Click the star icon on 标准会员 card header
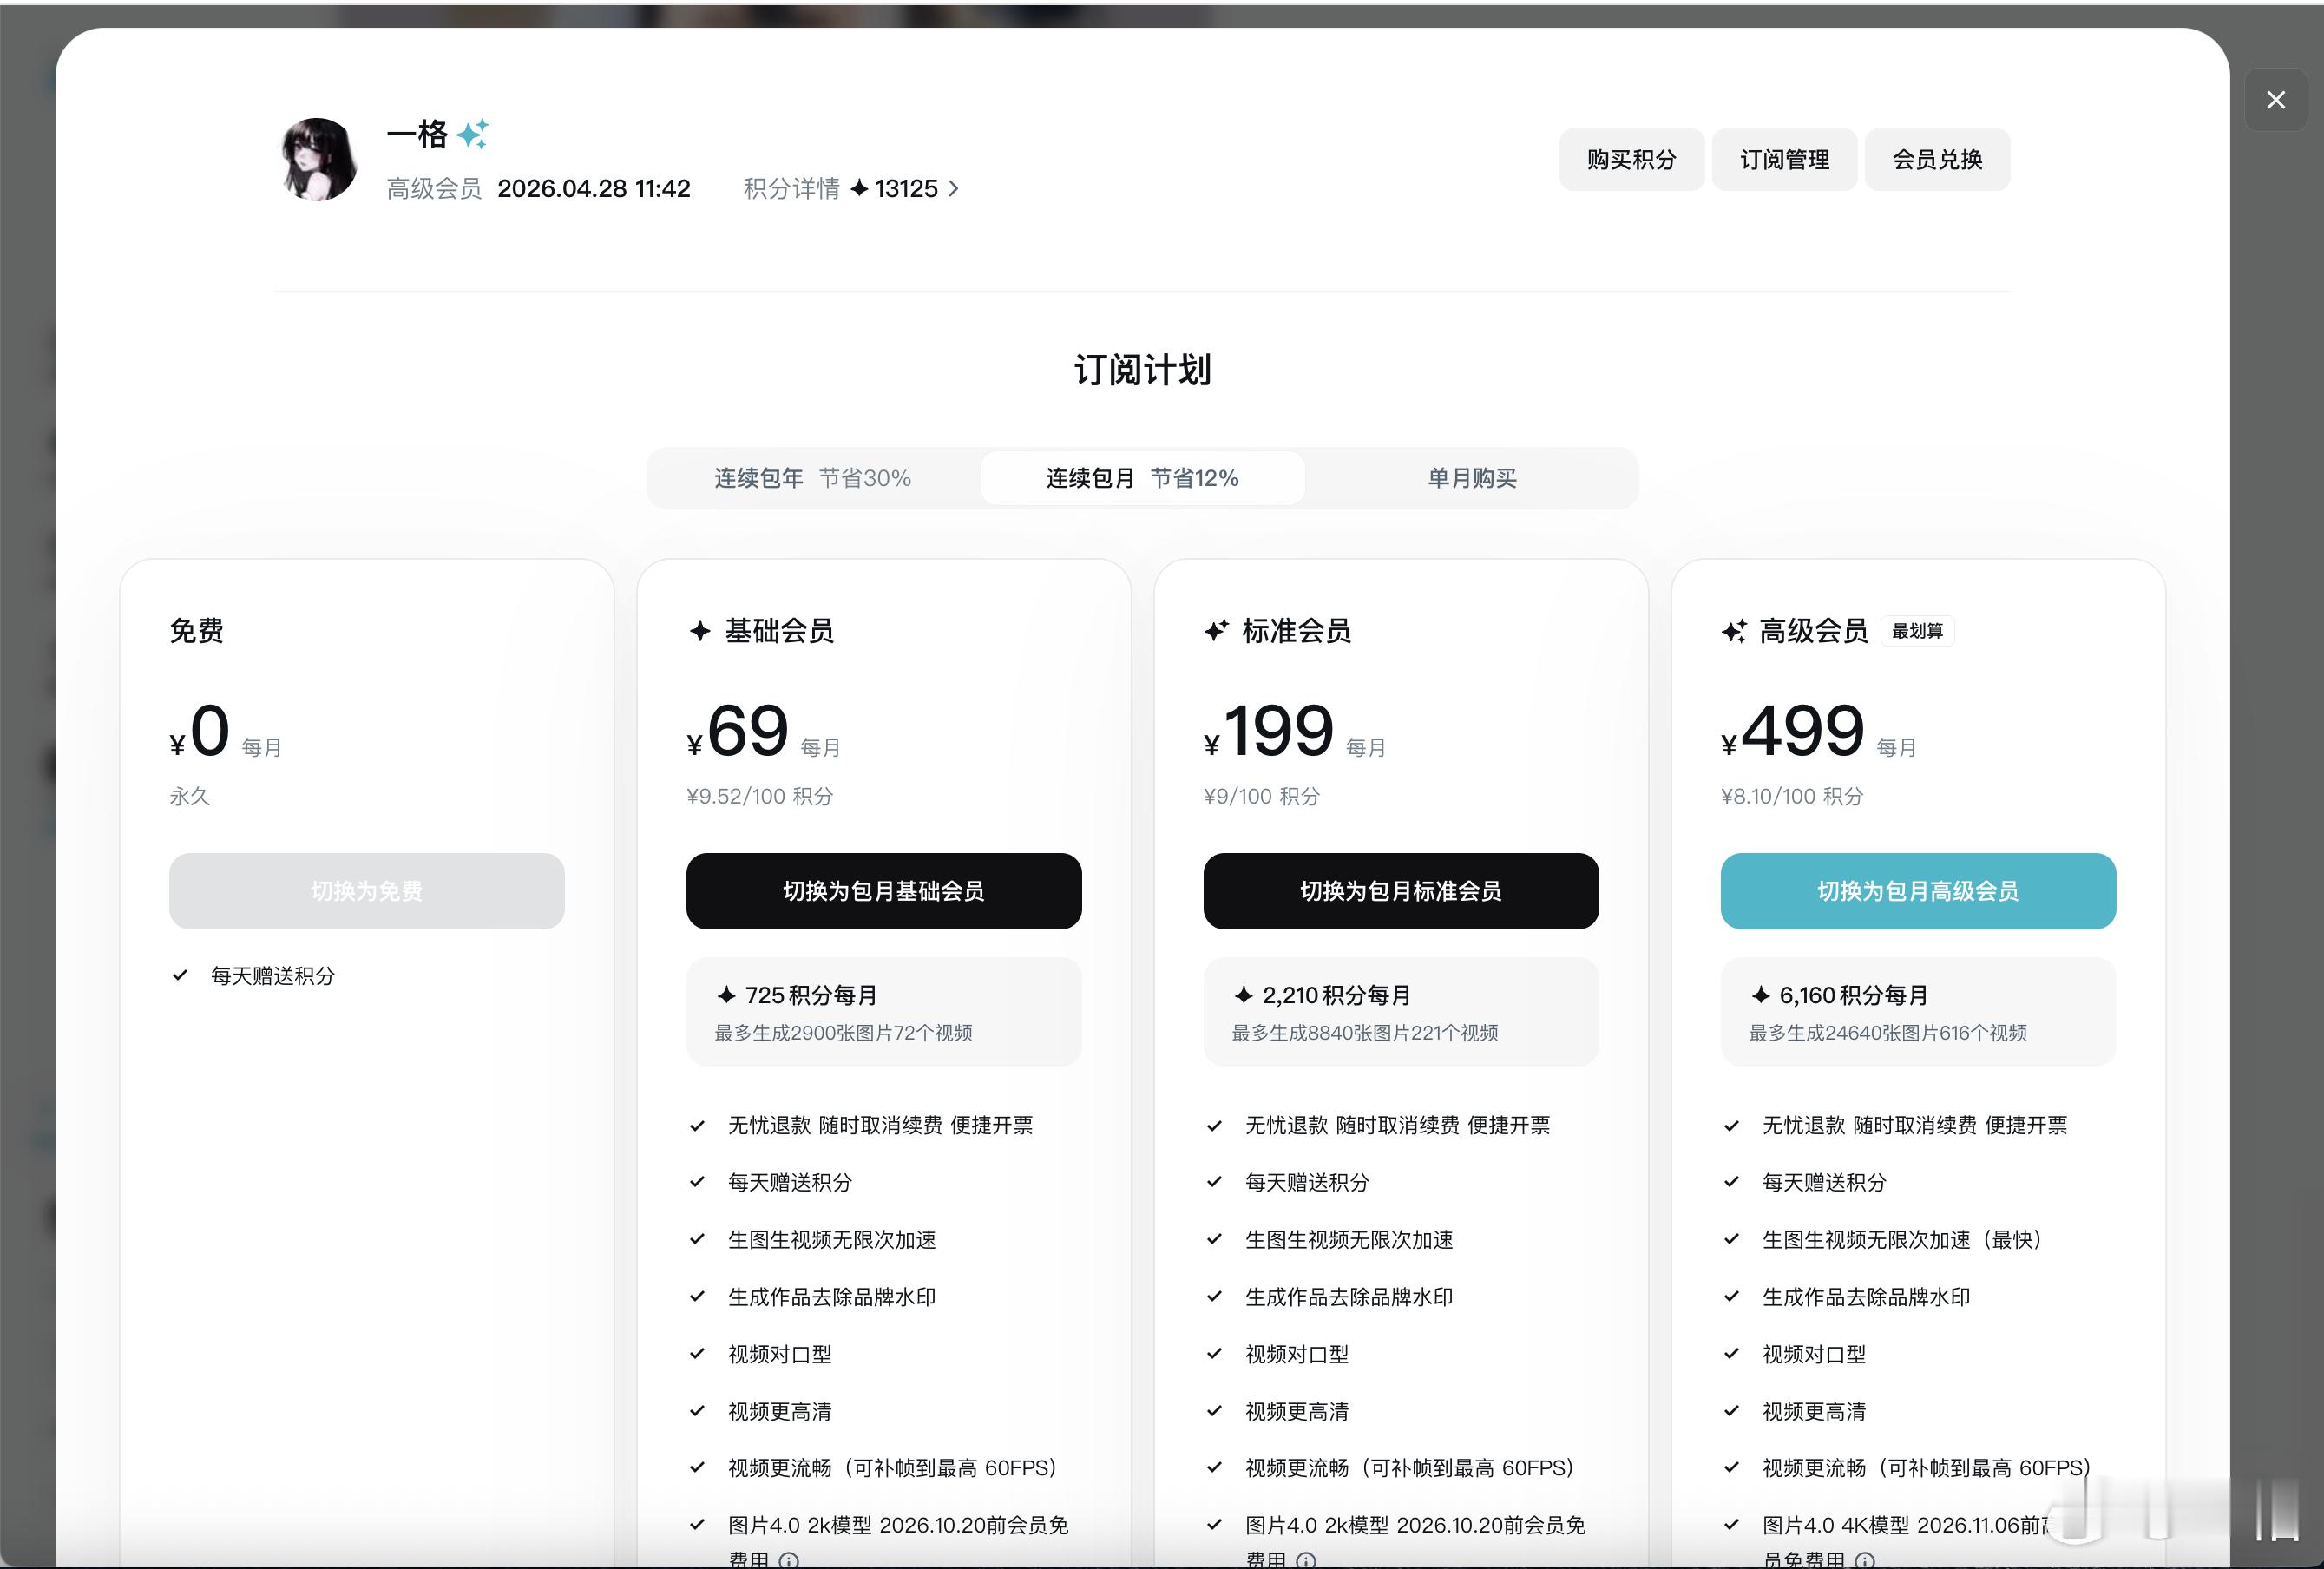Image resolution: width=2324 pixels, height=1569 pixels. (1216, 630)
